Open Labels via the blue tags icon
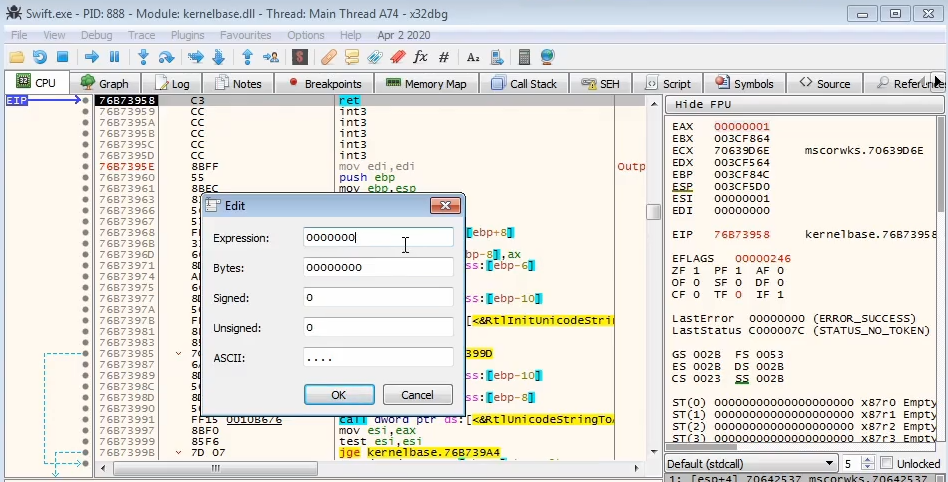The image size is (948, 482). [375, 57]
